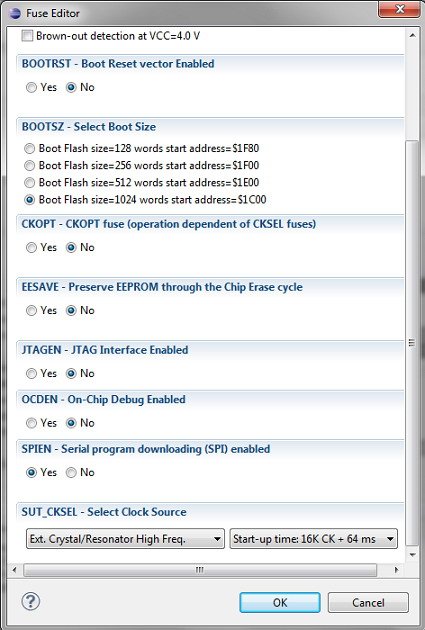This screenshot has height=630, width=425.
Task: Click the vertical scrollbar down arrow
Action: [x=412, y=555]
